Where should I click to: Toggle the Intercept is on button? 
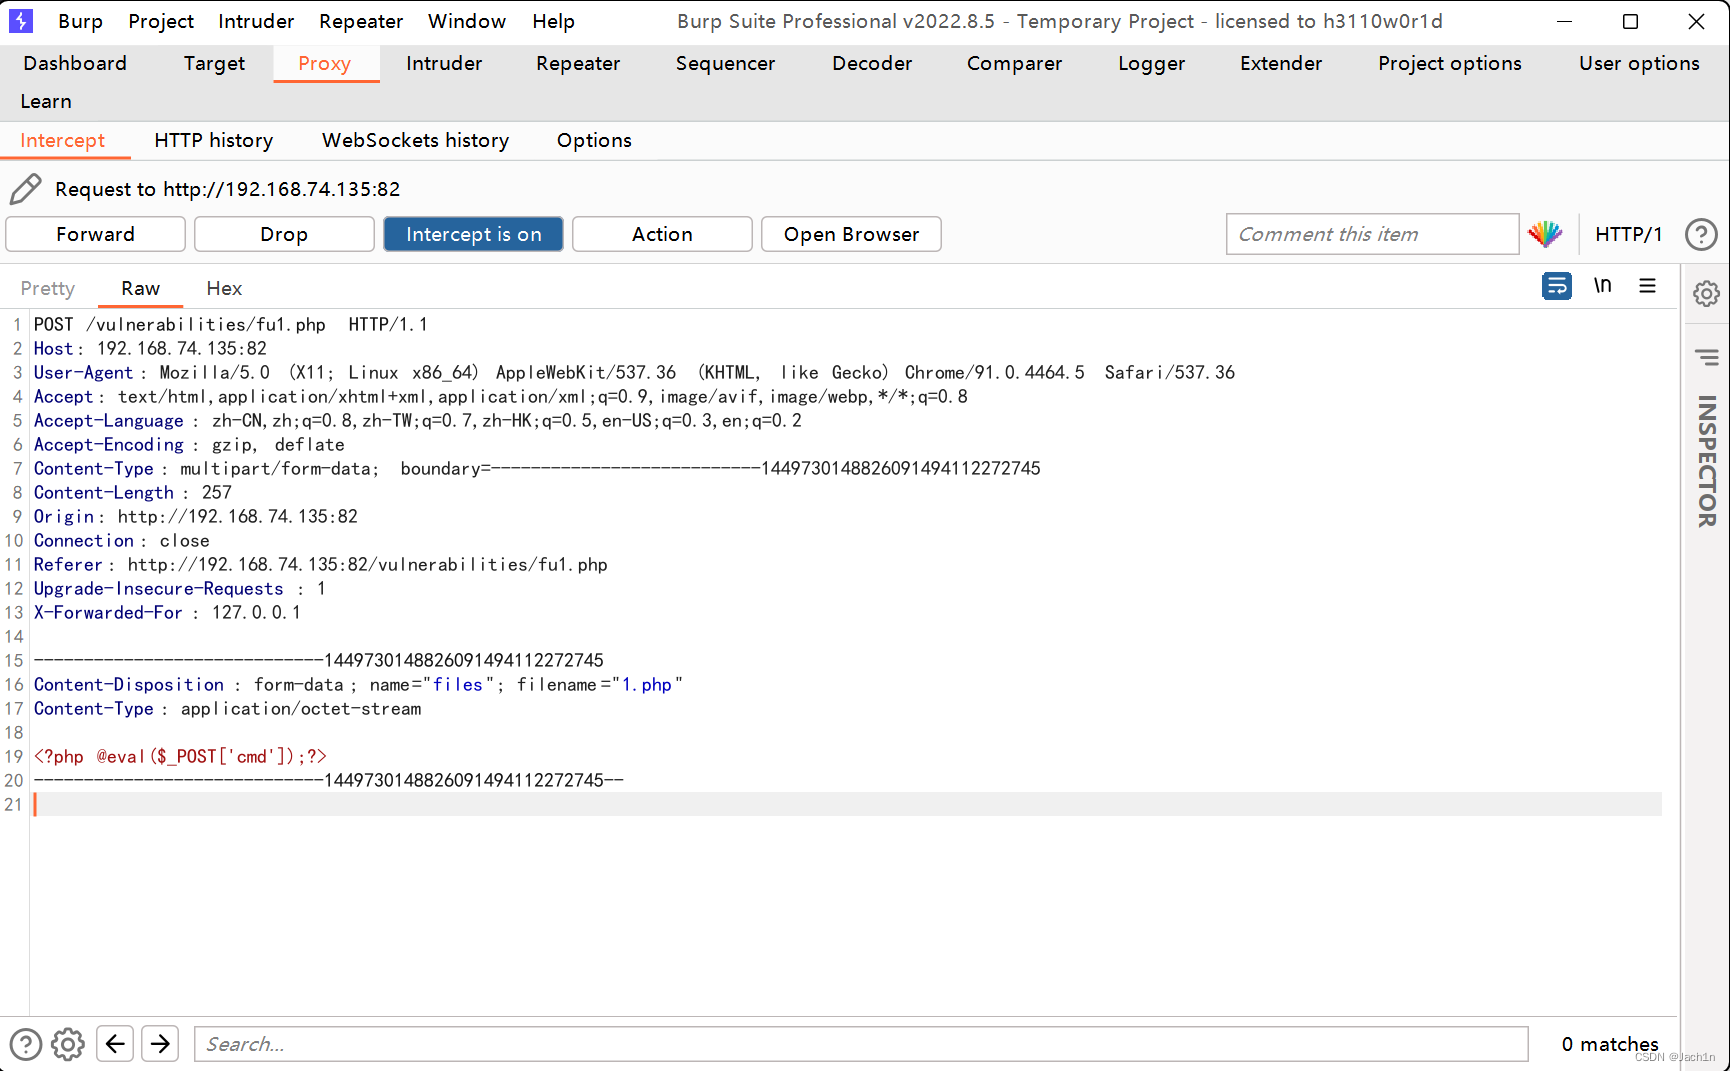pos(473,234)
